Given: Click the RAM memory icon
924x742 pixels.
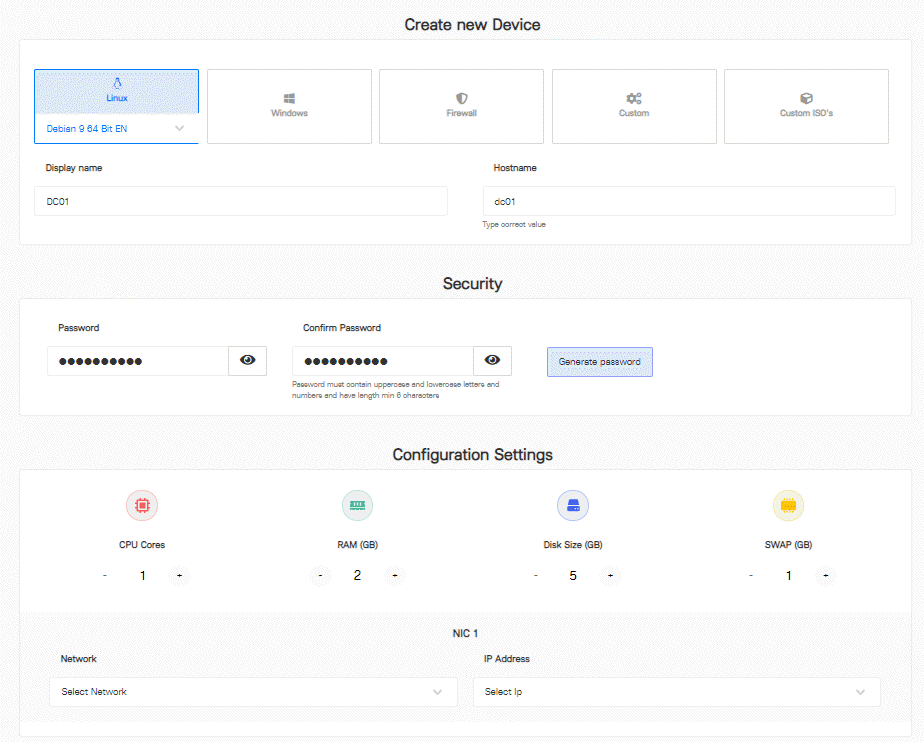Looking at the screenshot, I should (x=357, y=505).
